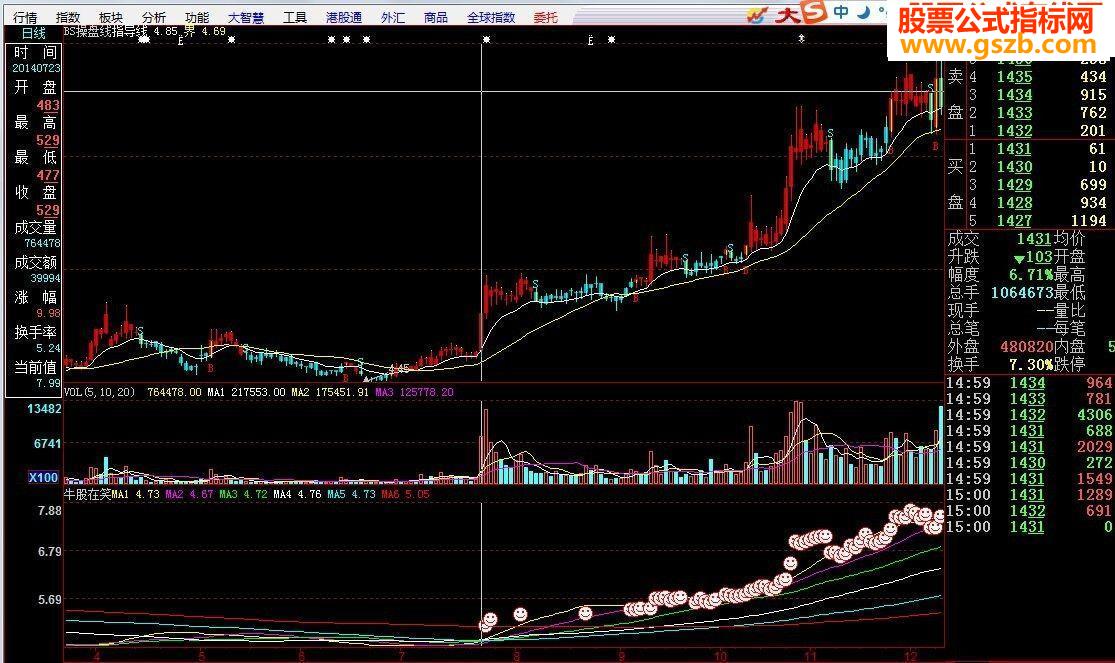The width and height of the screenshot is (1115, 663).
Task: Click the first E event marker at chart top
Action: [x=181, y=41]
